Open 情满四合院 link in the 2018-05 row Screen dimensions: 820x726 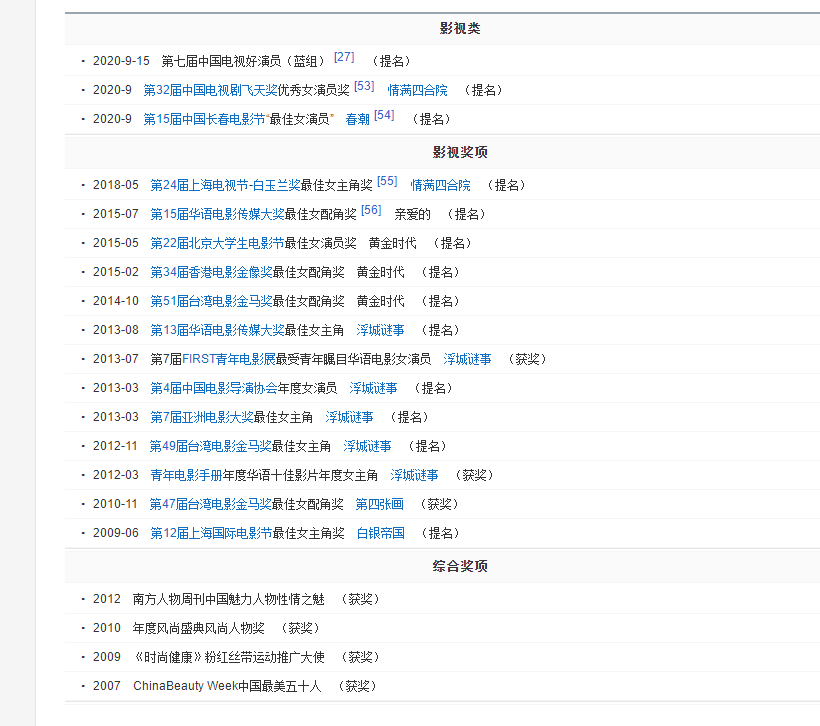(x=440, y=185)
